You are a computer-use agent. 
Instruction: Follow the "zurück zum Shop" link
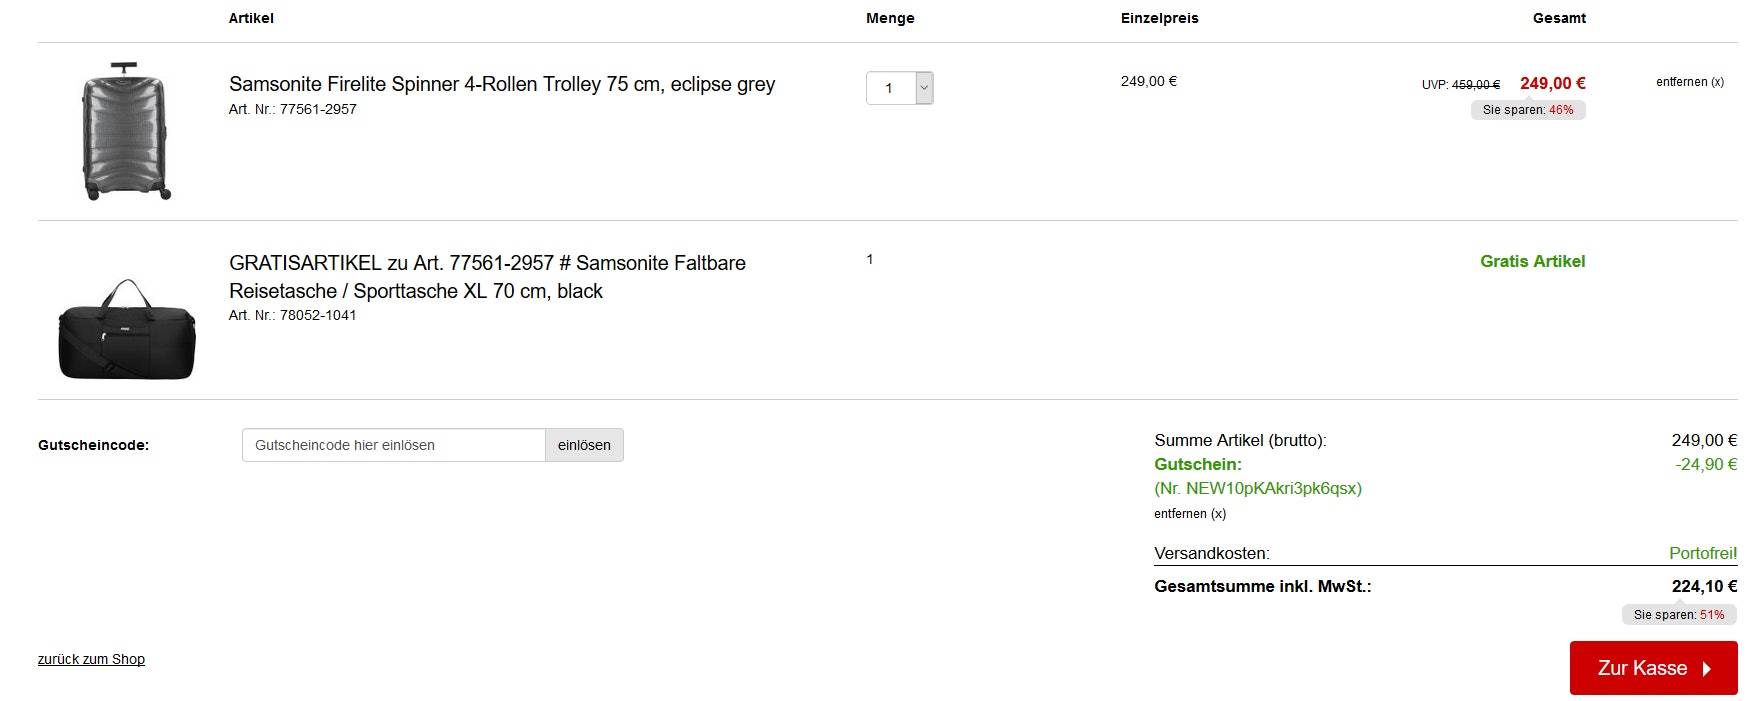coord(91,659)
